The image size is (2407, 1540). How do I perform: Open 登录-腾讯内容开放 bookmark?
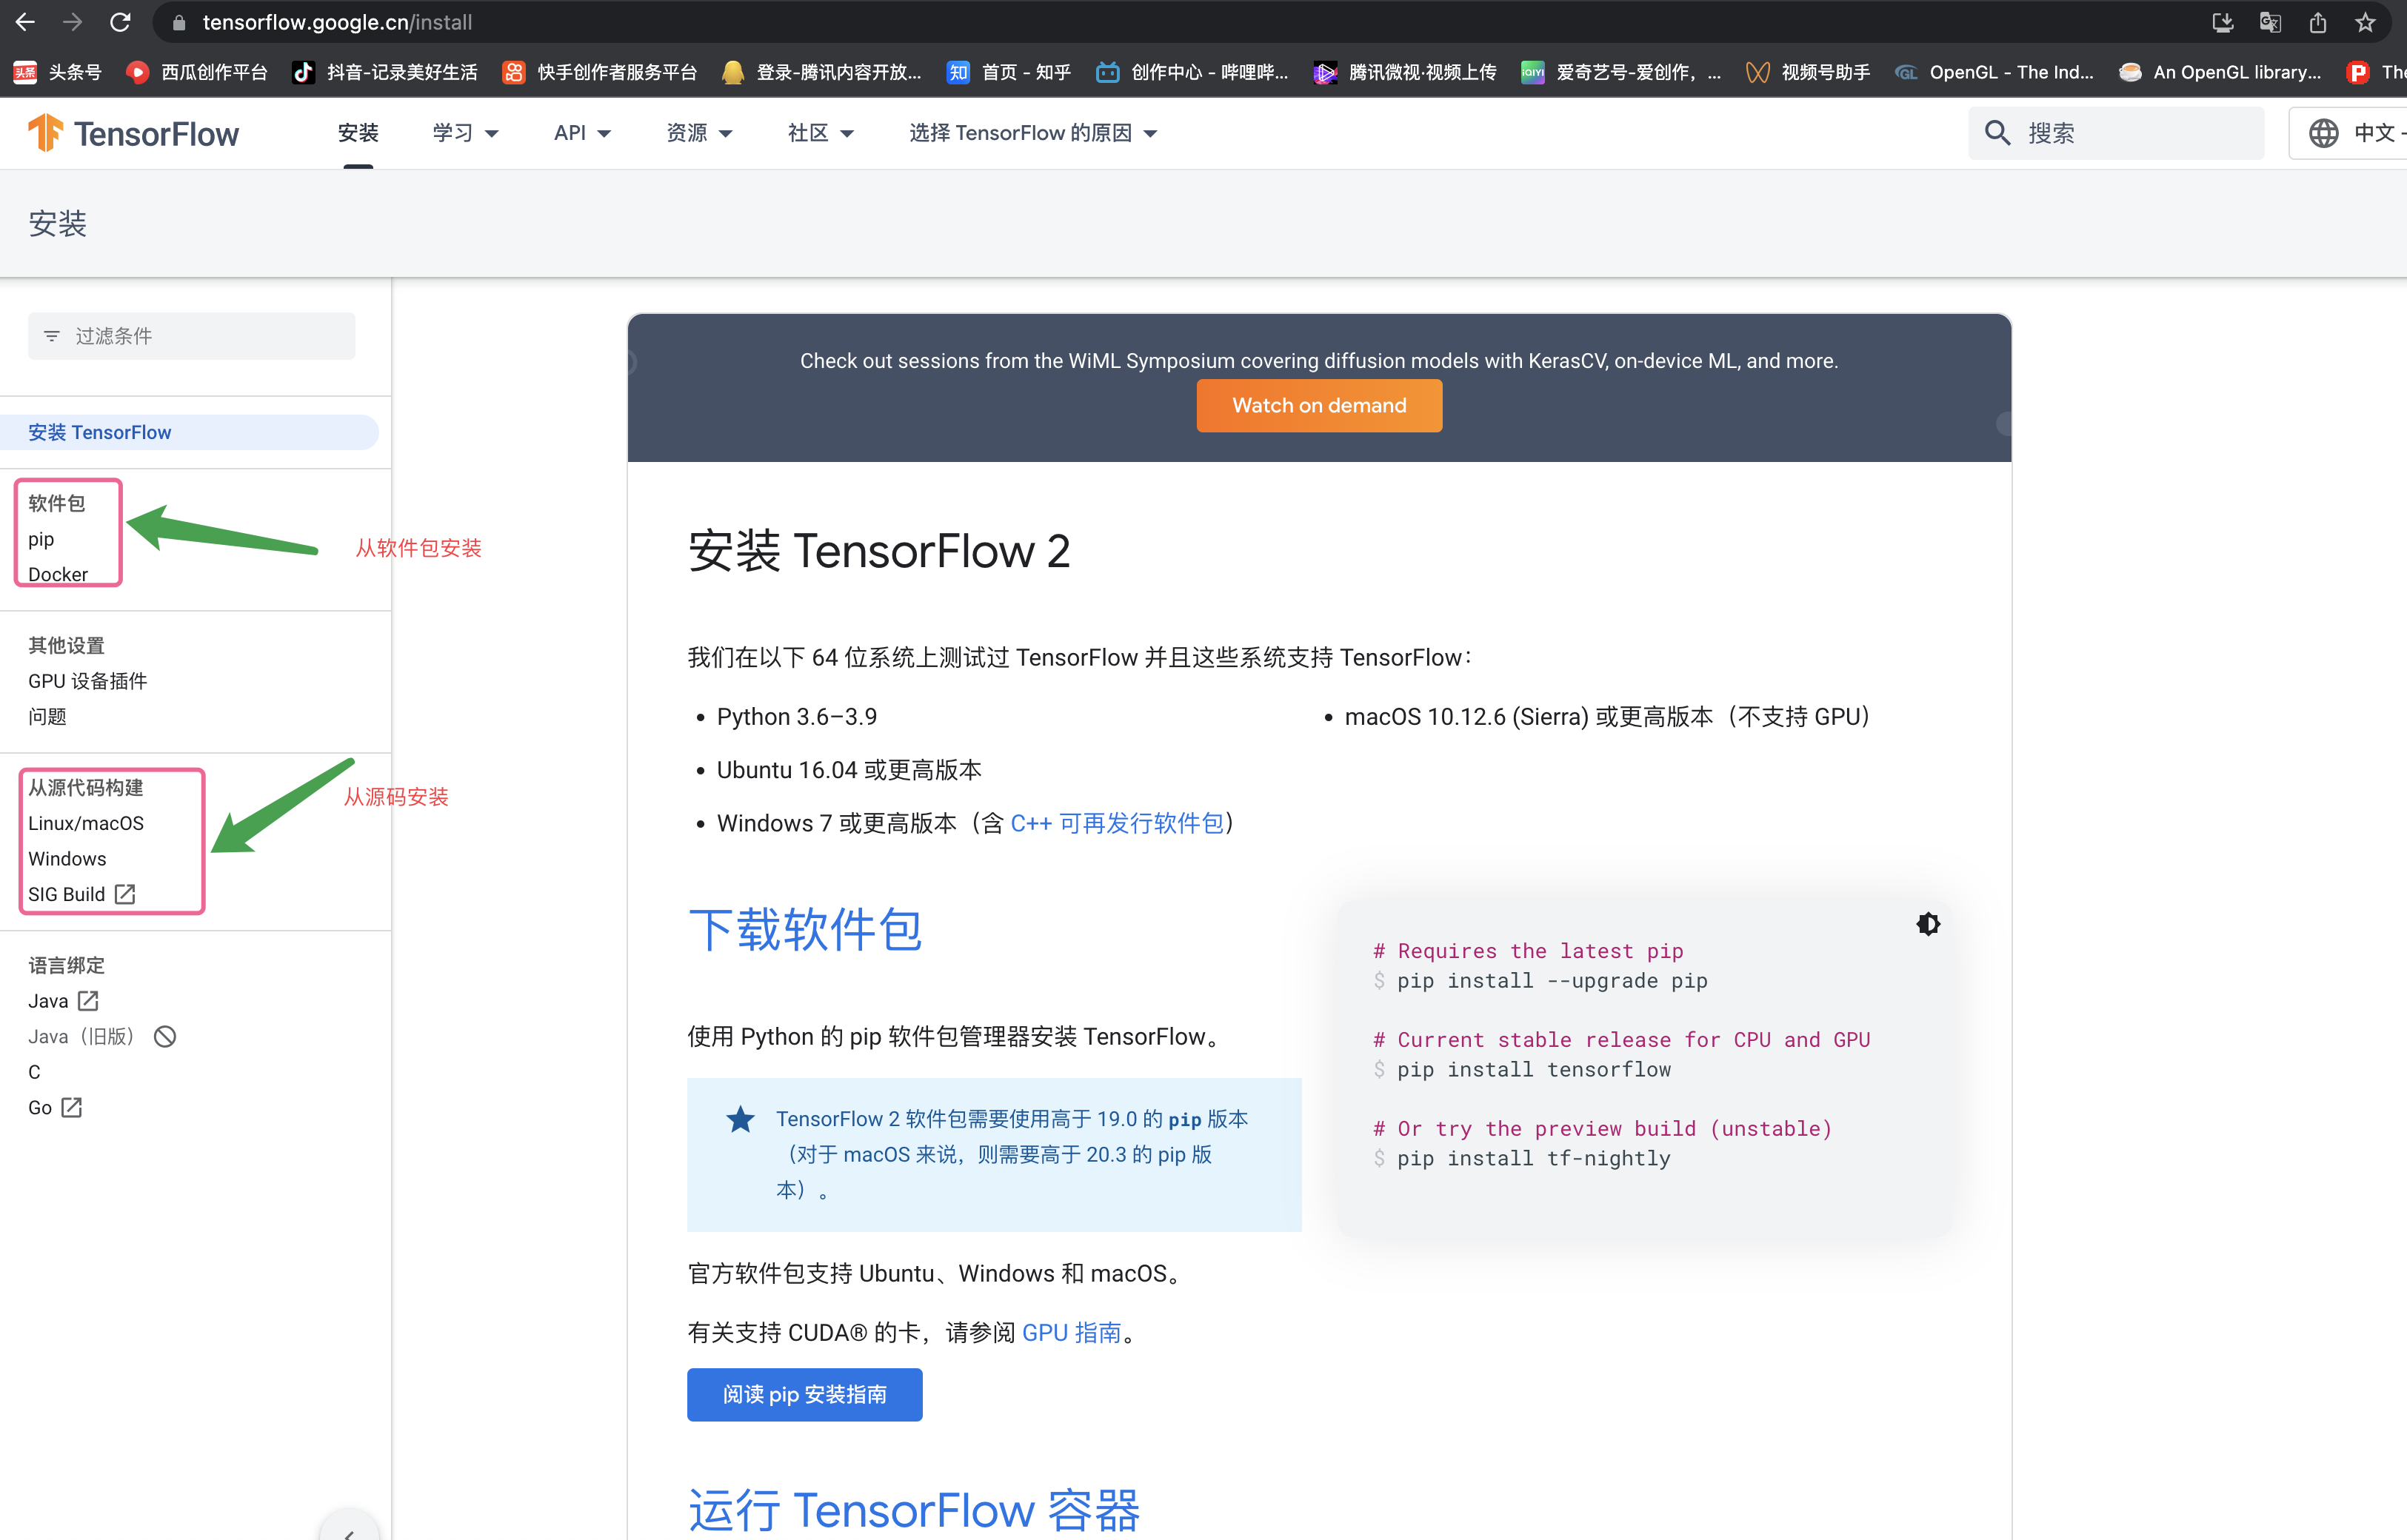click(x=822, y=72)
